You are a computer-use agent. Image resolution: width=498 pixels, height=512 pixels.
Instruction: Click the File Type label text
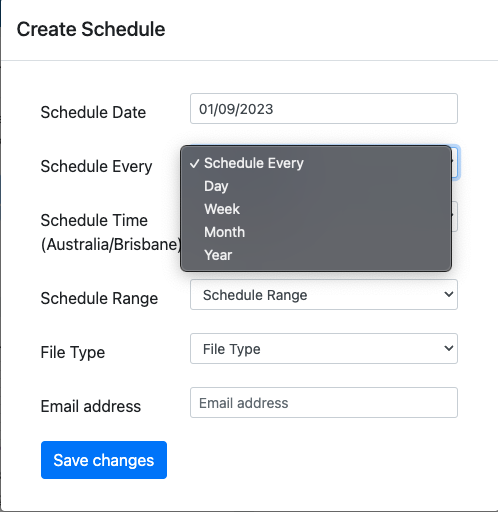click(73, 353)
